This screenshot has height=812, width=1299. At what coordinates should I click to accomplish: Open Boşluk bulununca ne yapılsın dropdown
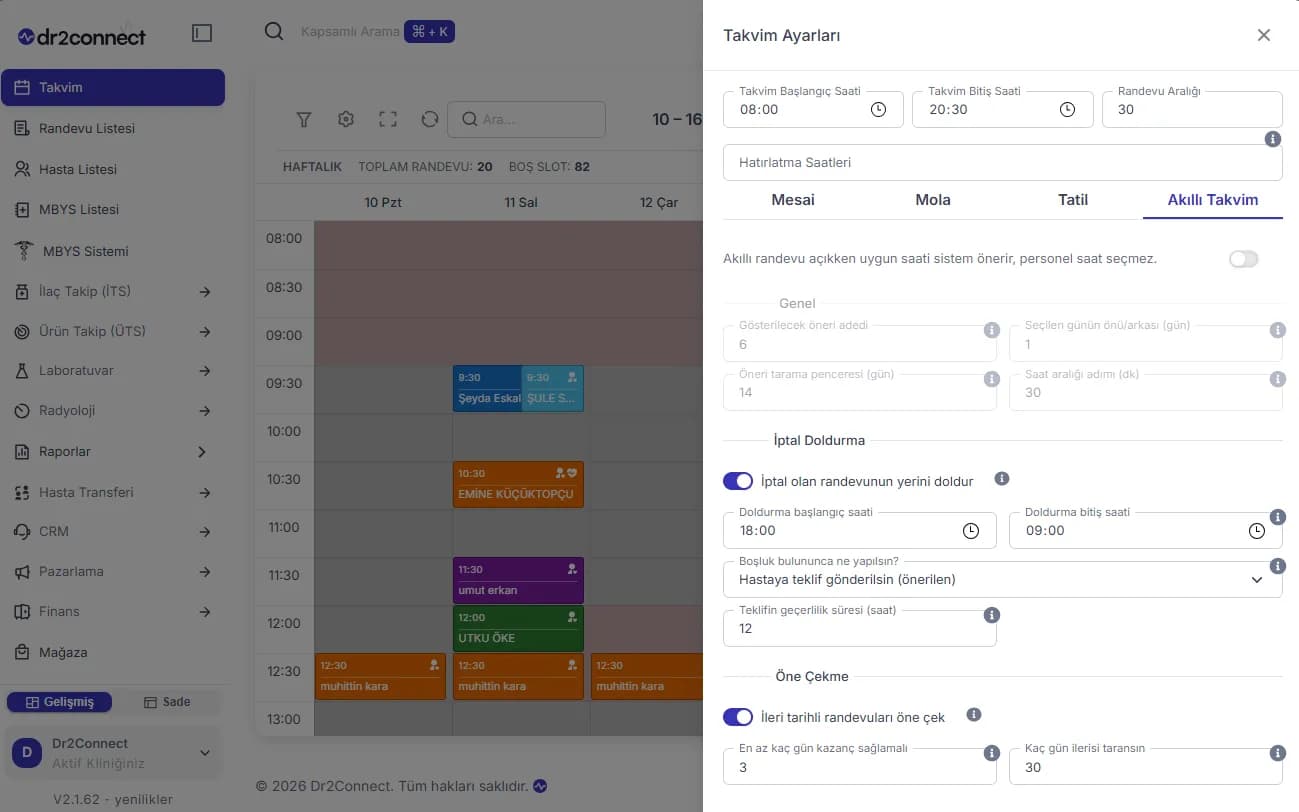(1002, 579)
